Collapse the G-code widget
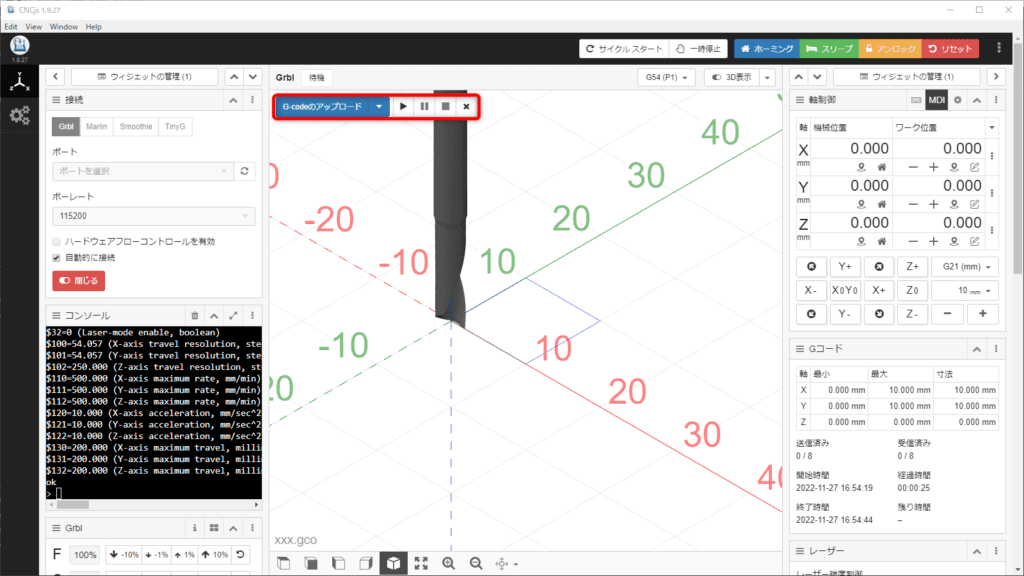 pos(976,349)
